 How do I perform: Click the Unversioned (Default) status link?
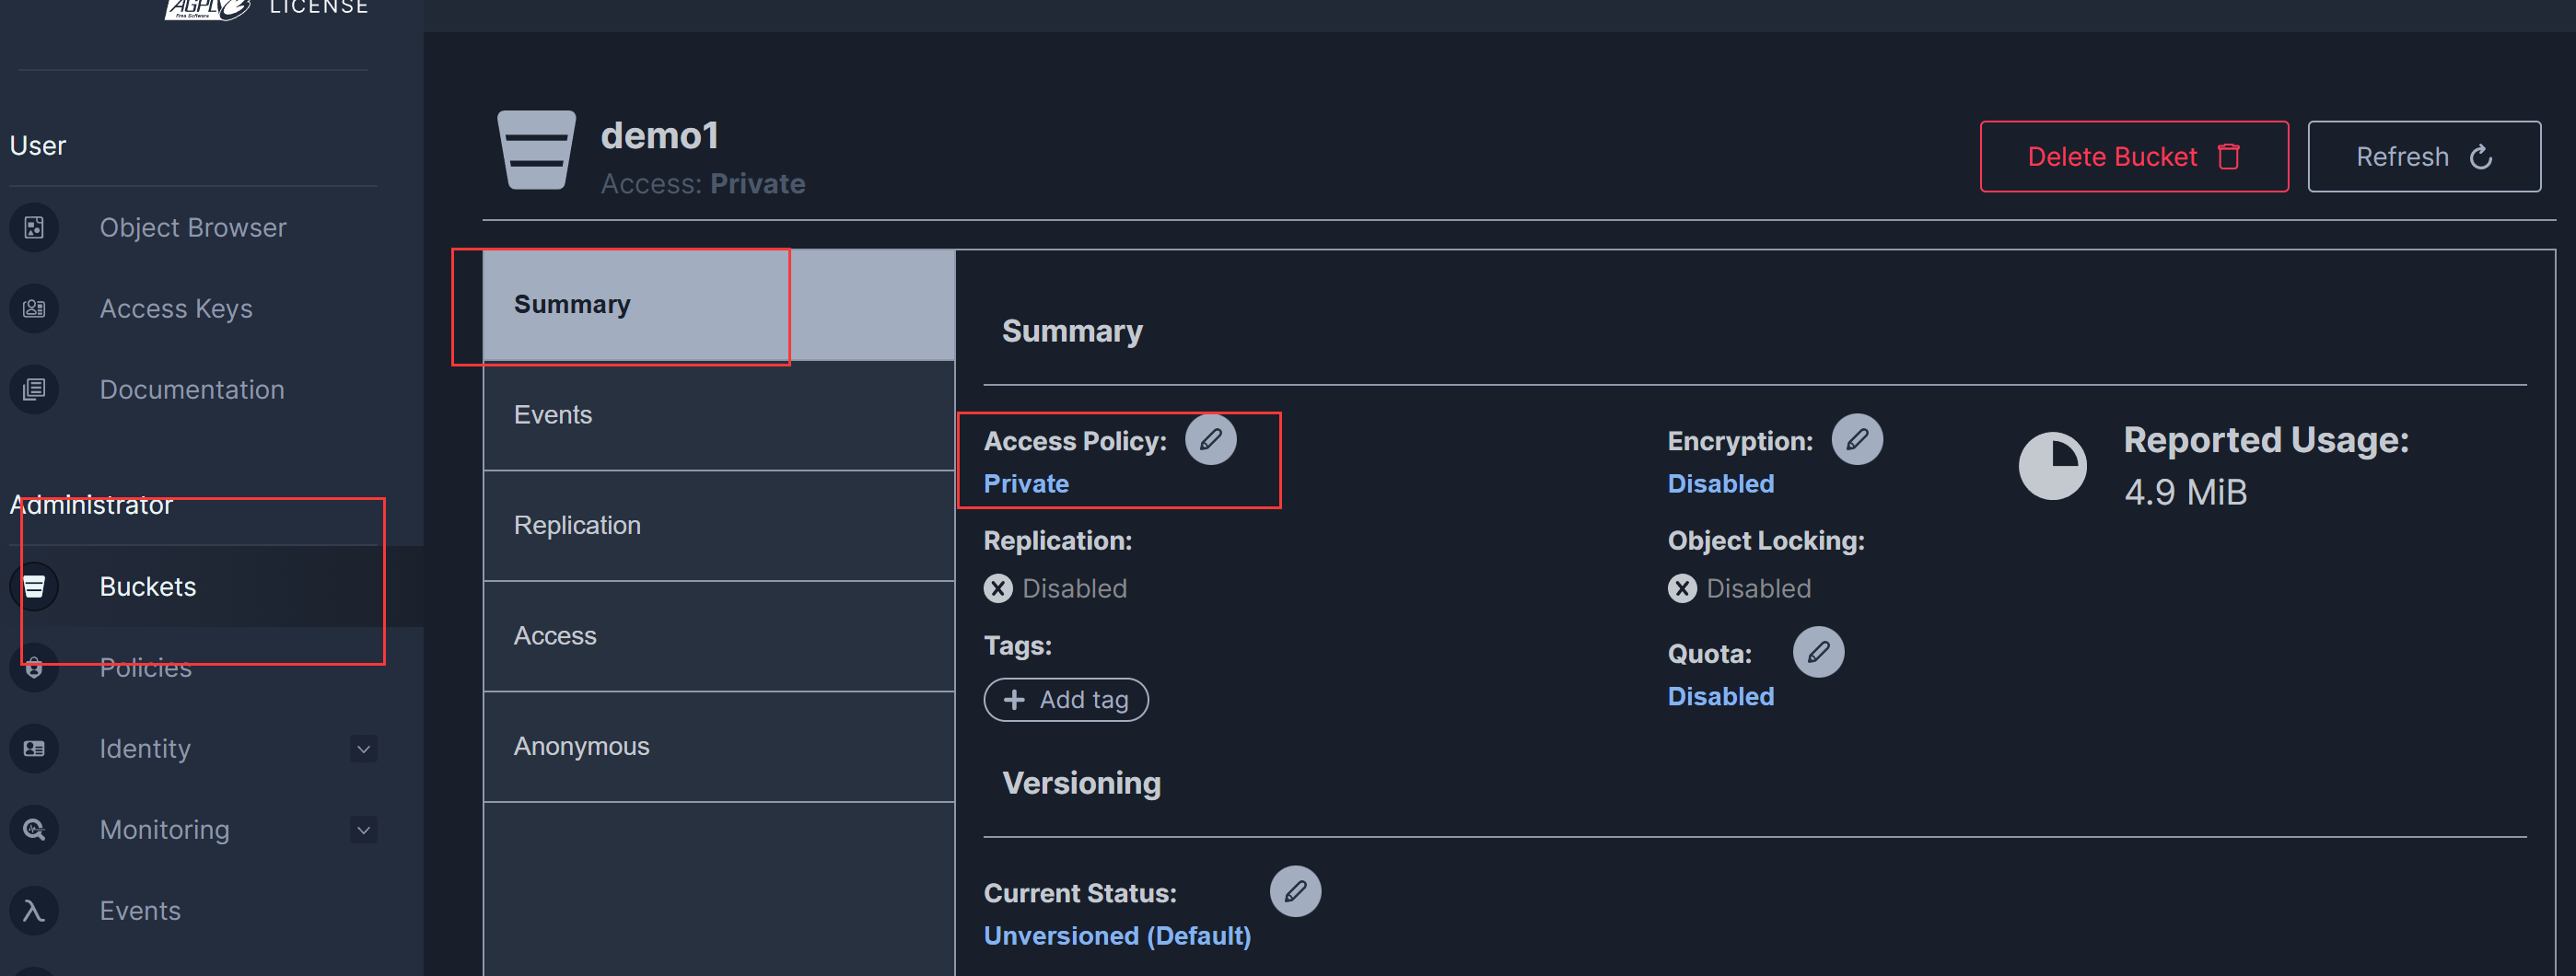[1116, 936]
